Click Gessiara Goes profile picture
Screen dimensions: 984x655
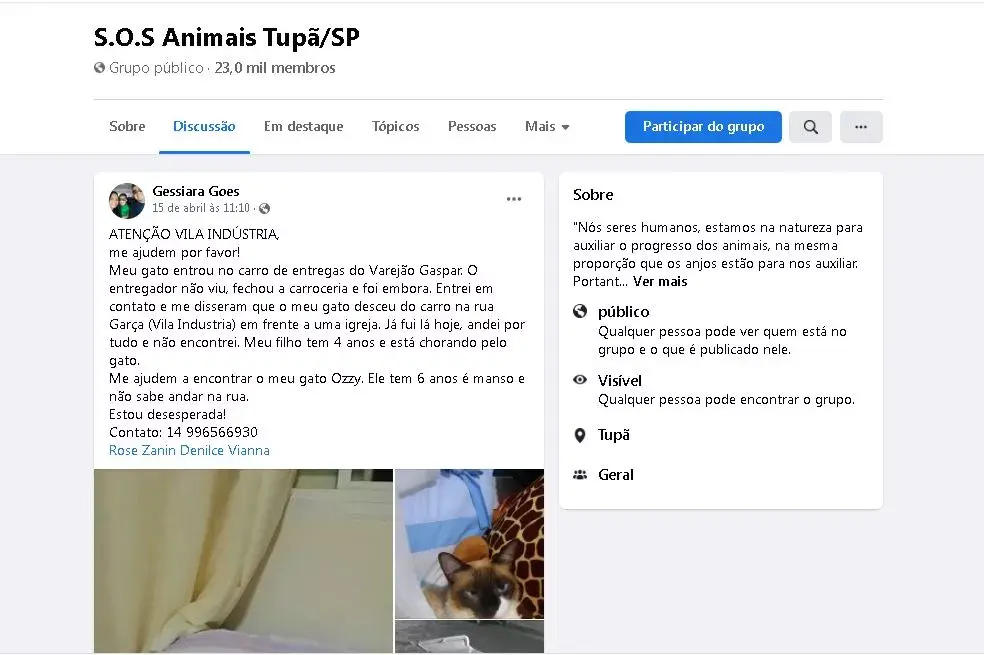click(127, 201)
